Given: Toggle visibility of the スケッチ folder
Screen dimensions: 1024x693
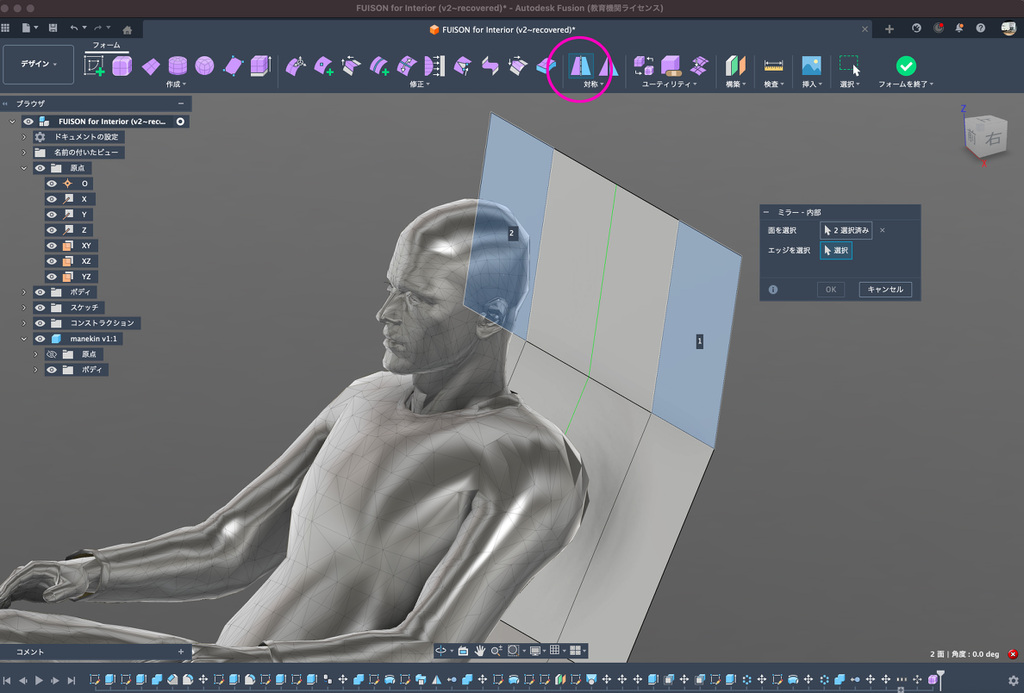Looking at the screenshot, I should 41,307.
